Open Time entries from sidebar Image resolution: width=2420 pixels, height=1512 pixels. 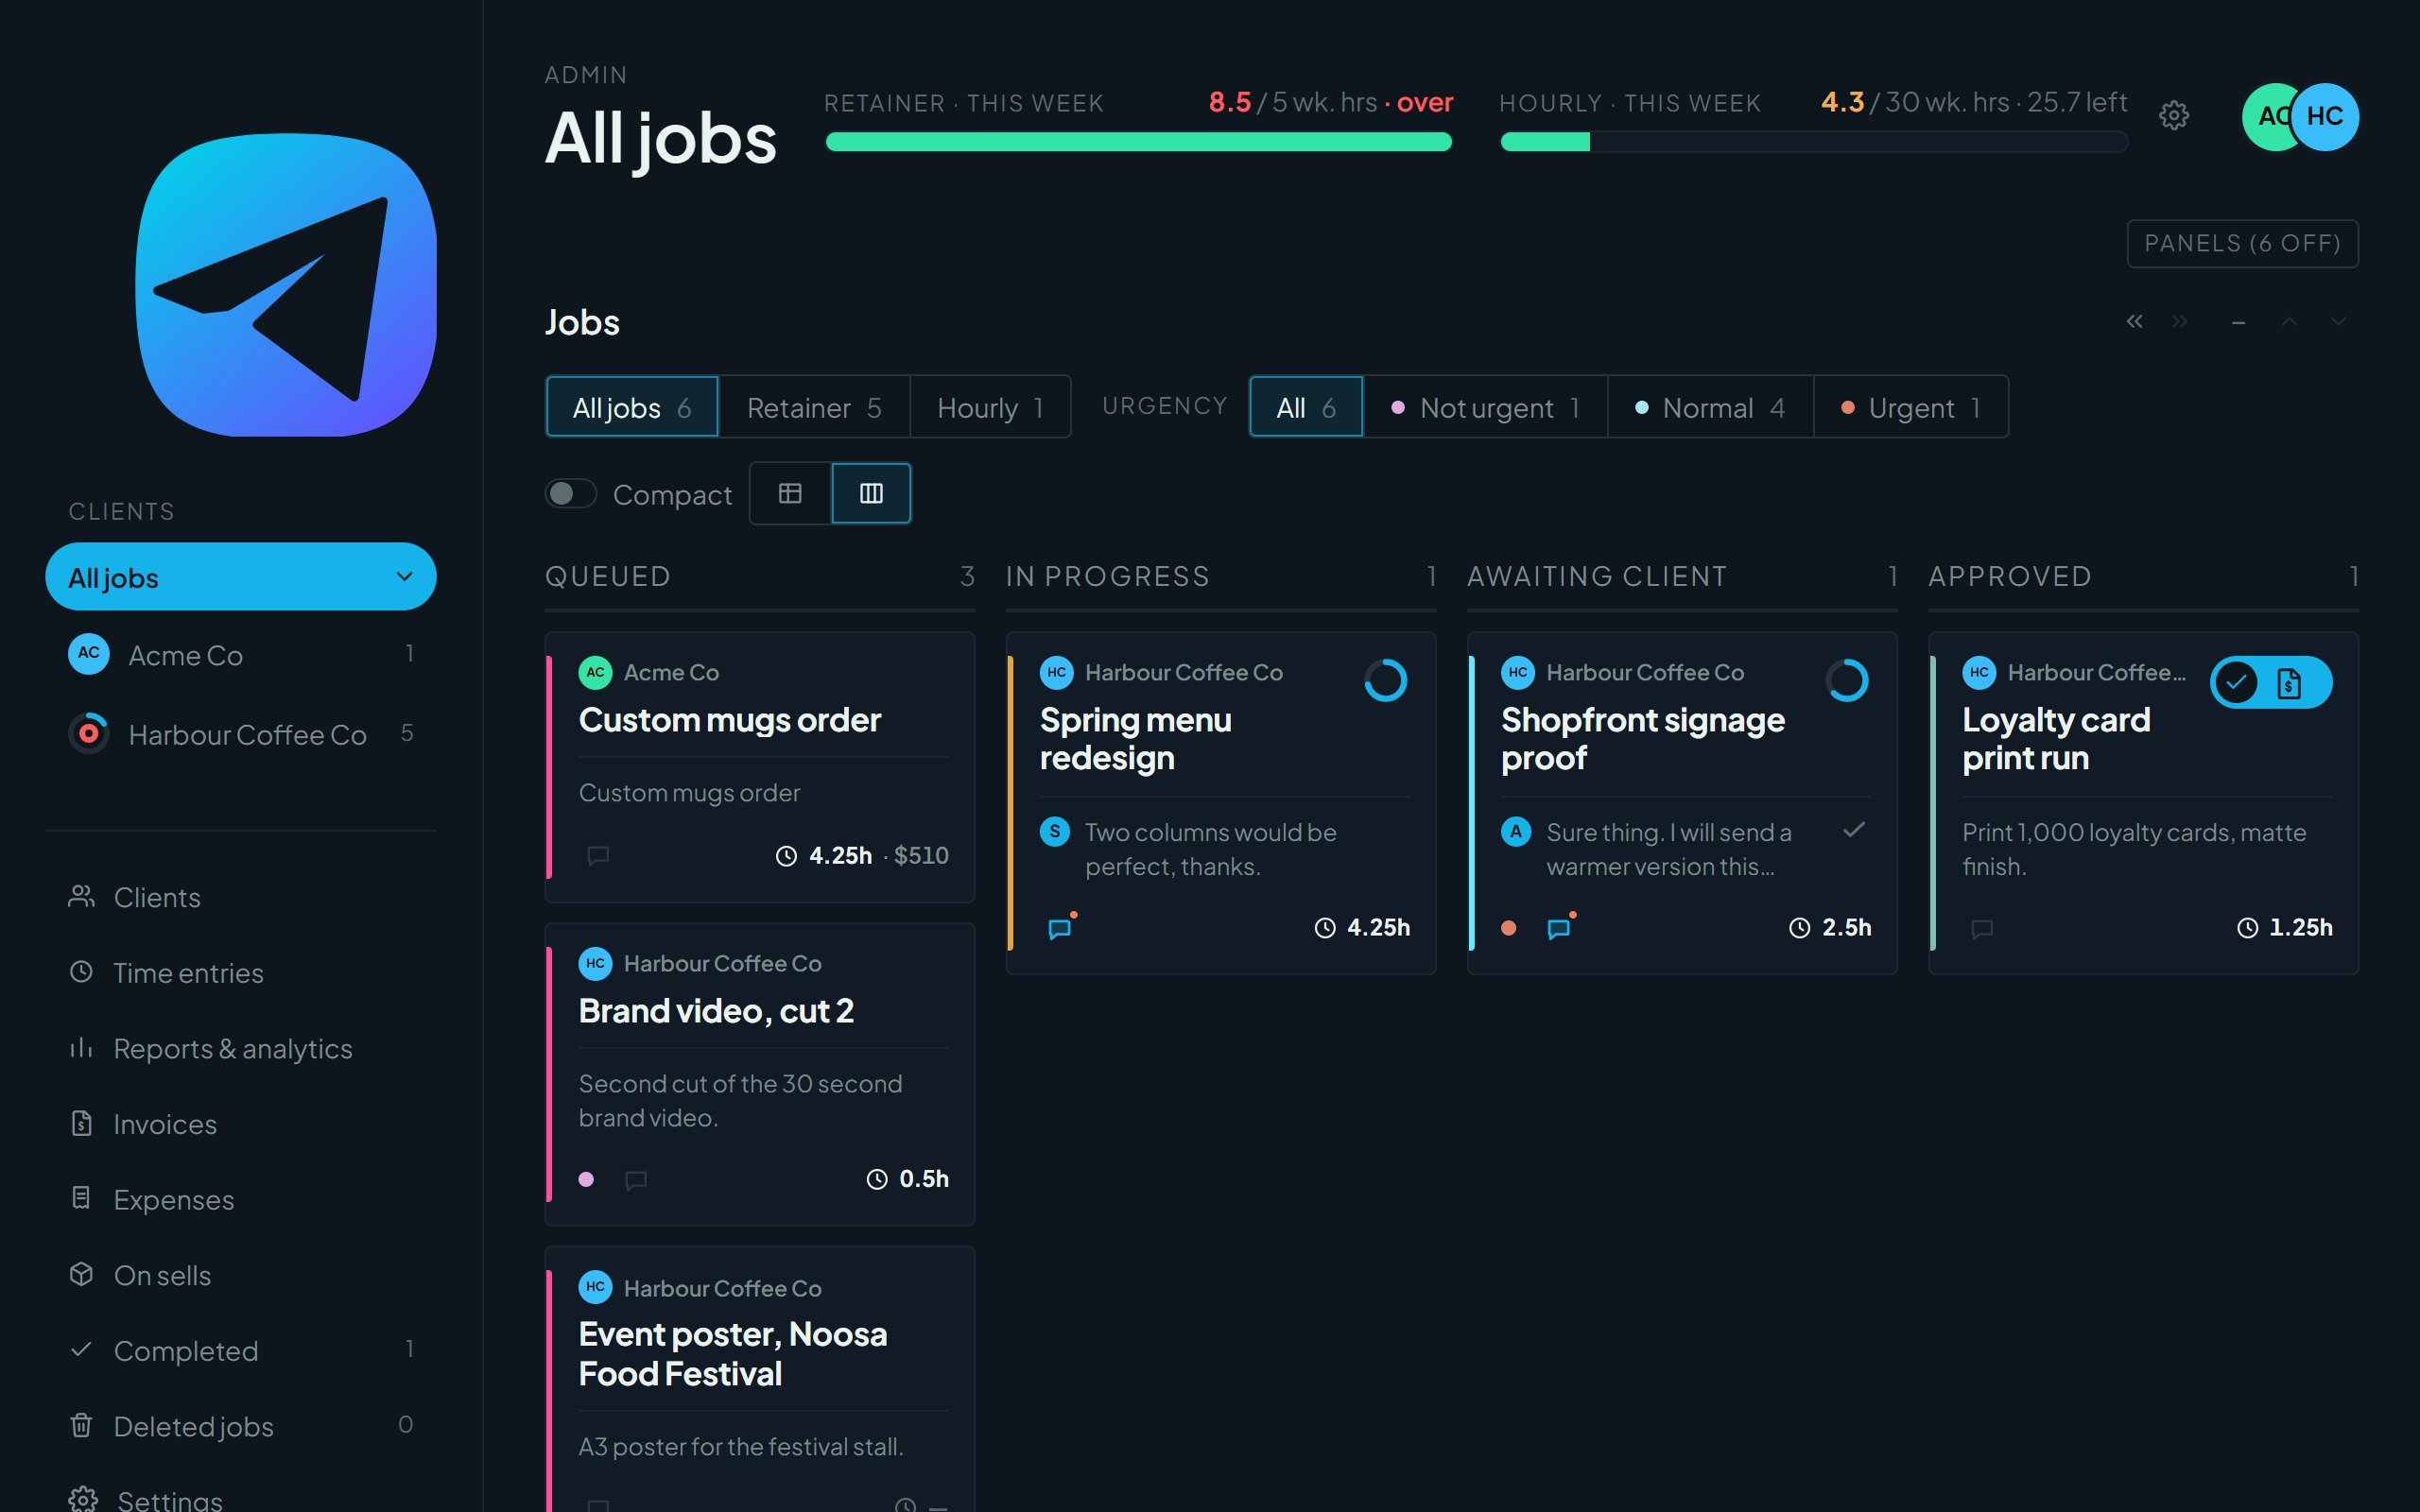(x=241, y=973)
